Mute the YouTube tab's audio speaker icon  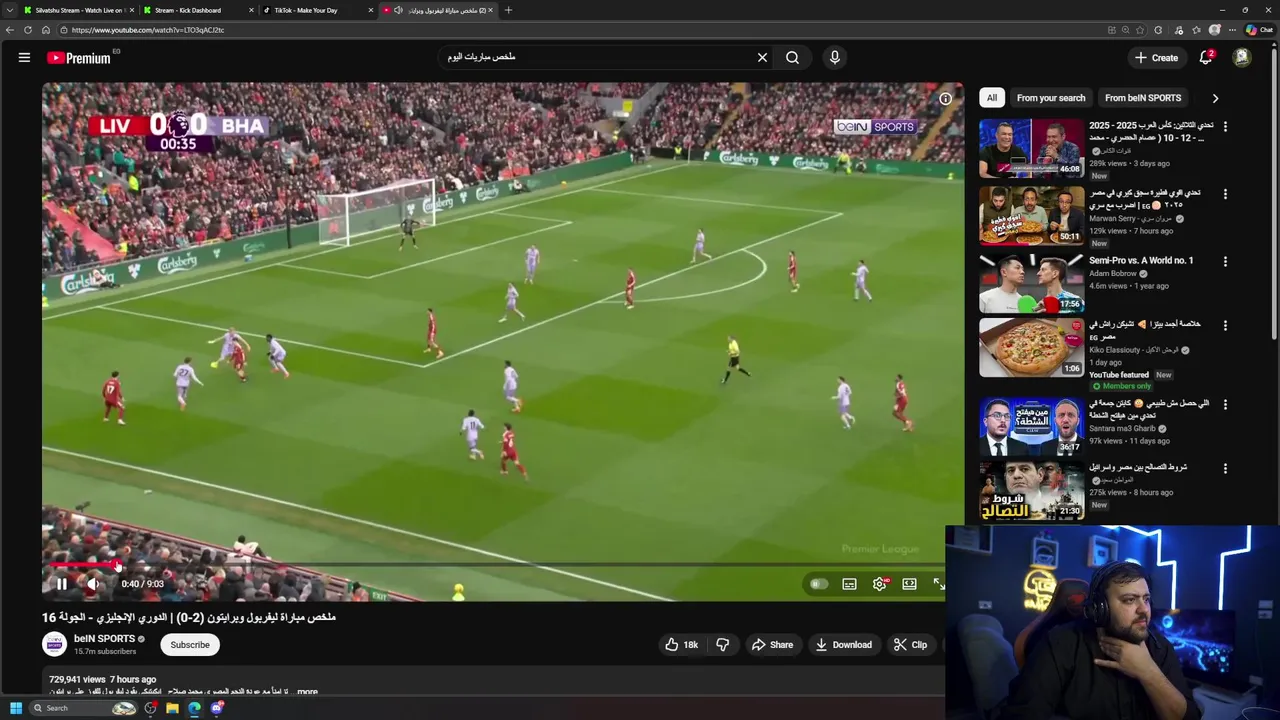click(x=398, y=10)
